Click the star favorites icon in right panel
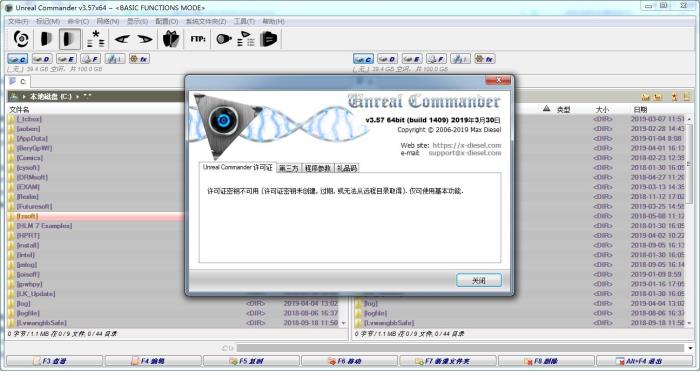This screenshot has width=700, height=371. pyautogui.click(x=675, y=97)
